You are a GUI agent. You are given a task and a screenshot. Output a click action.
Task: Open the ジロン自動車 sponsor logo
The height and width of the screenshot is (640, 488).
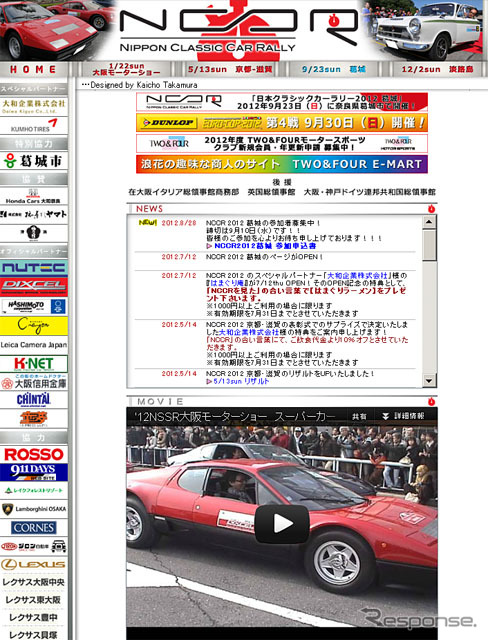[34, 546]
